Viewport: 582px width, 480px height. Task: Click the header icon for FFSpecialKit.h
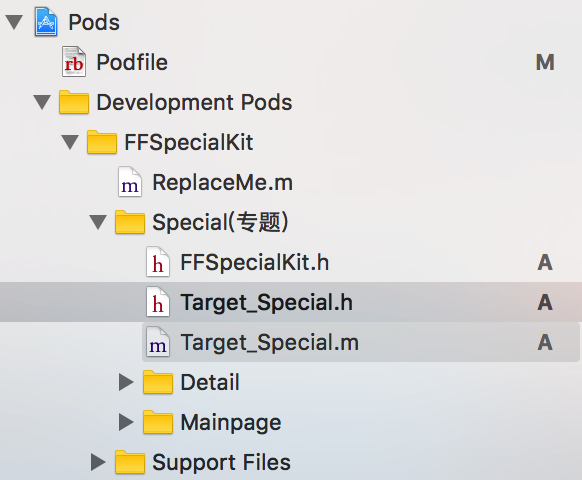point(158,262)
